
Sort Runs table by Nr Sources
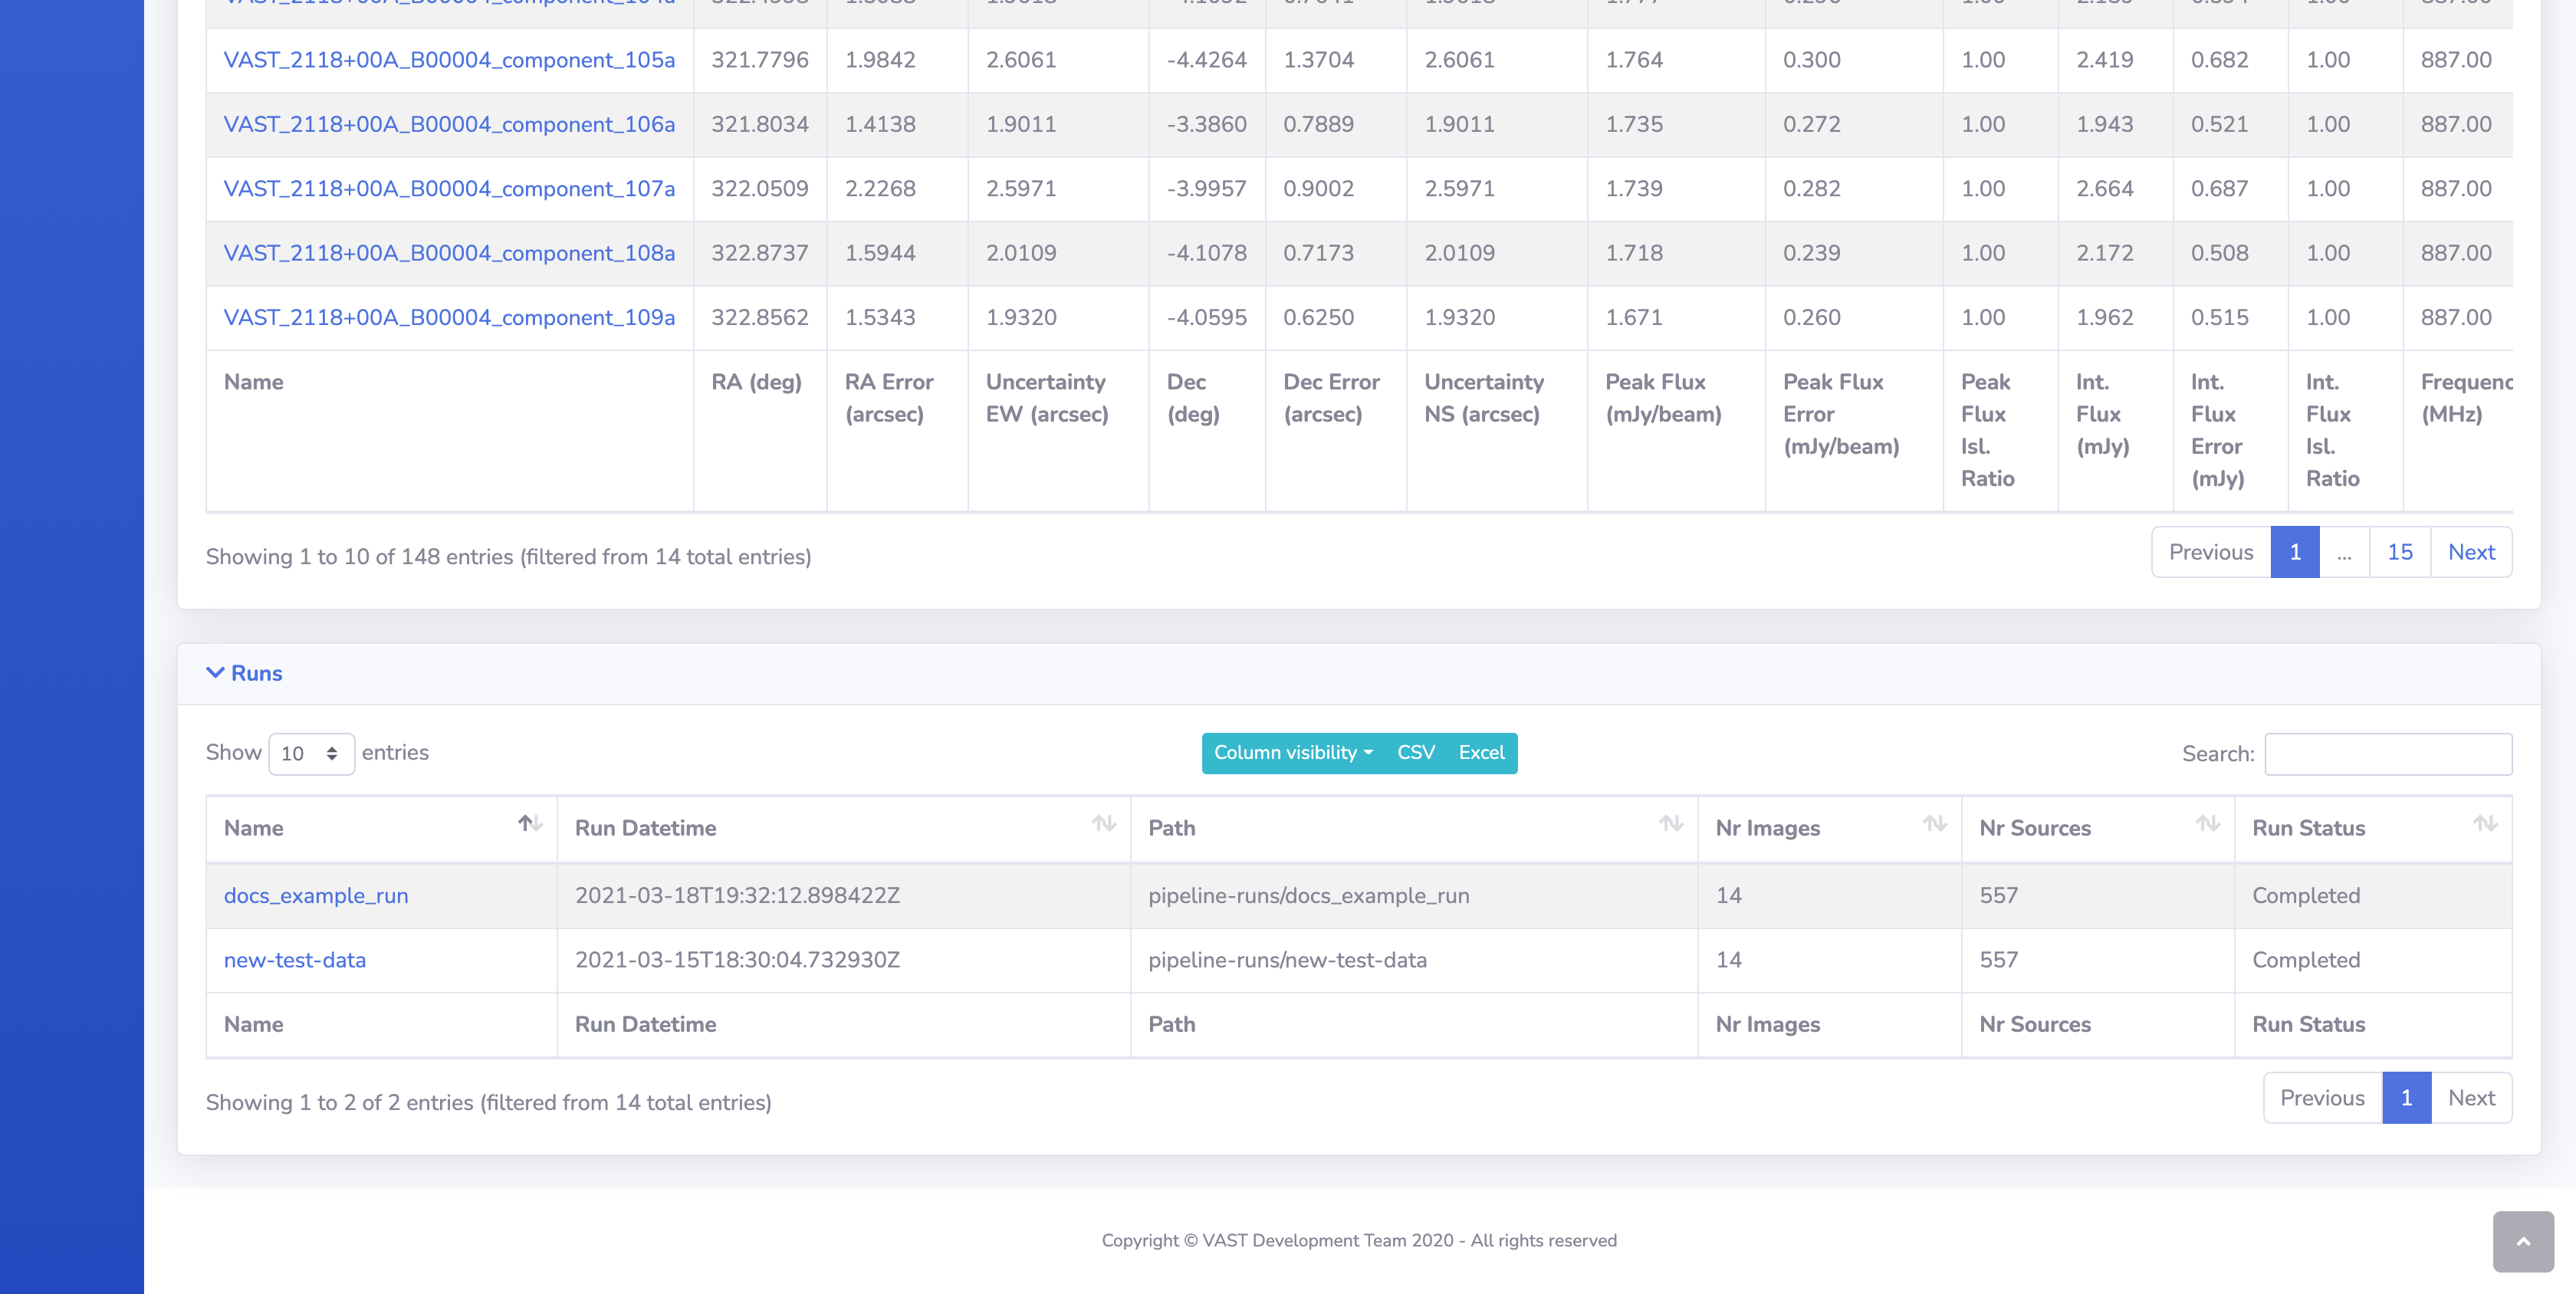pos(2097,828)
